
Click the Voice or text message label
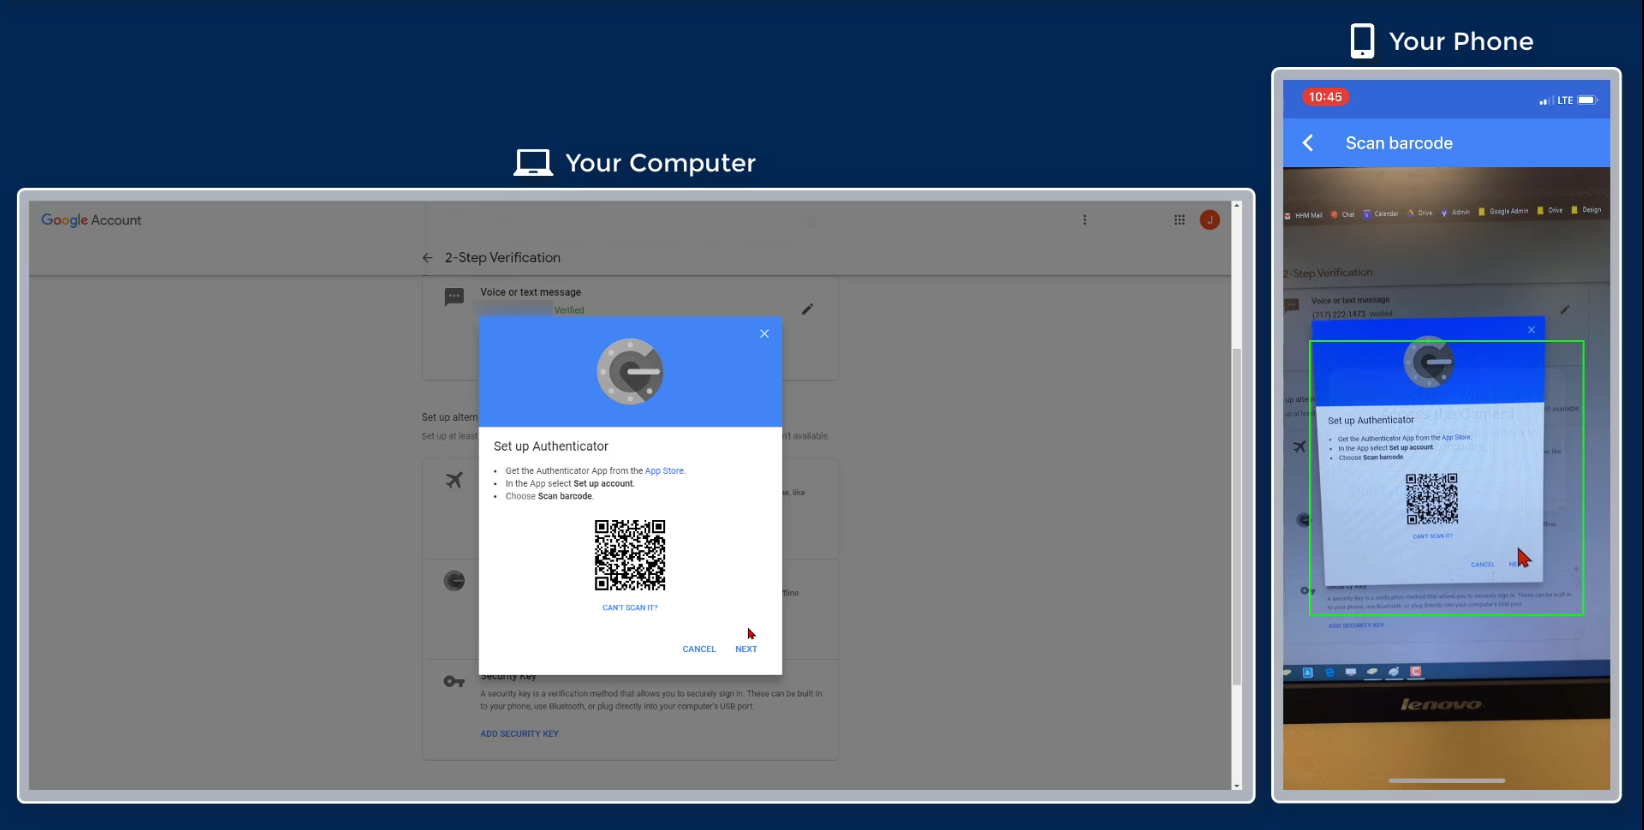click(x=530, y=292)
